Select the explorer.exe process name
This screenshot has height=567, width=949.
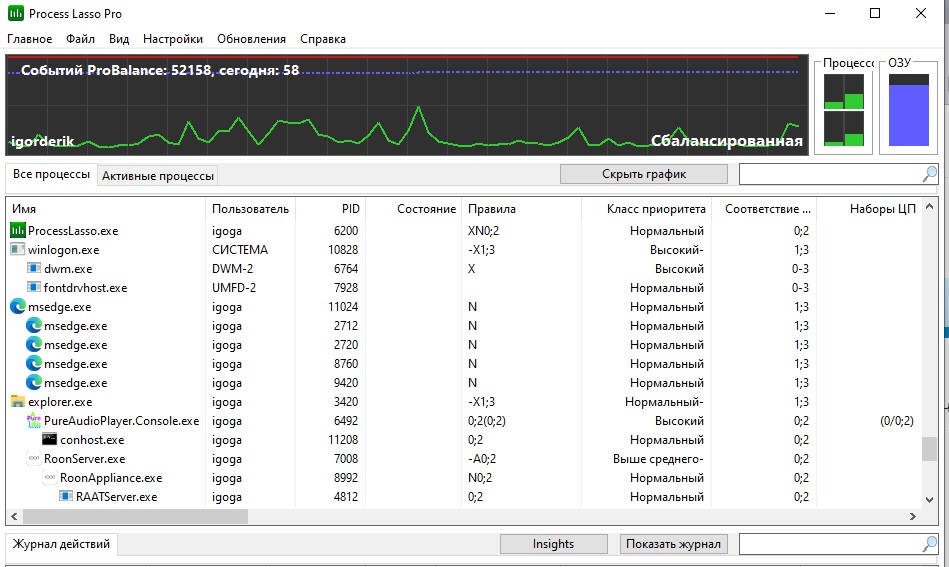point(61,402)
